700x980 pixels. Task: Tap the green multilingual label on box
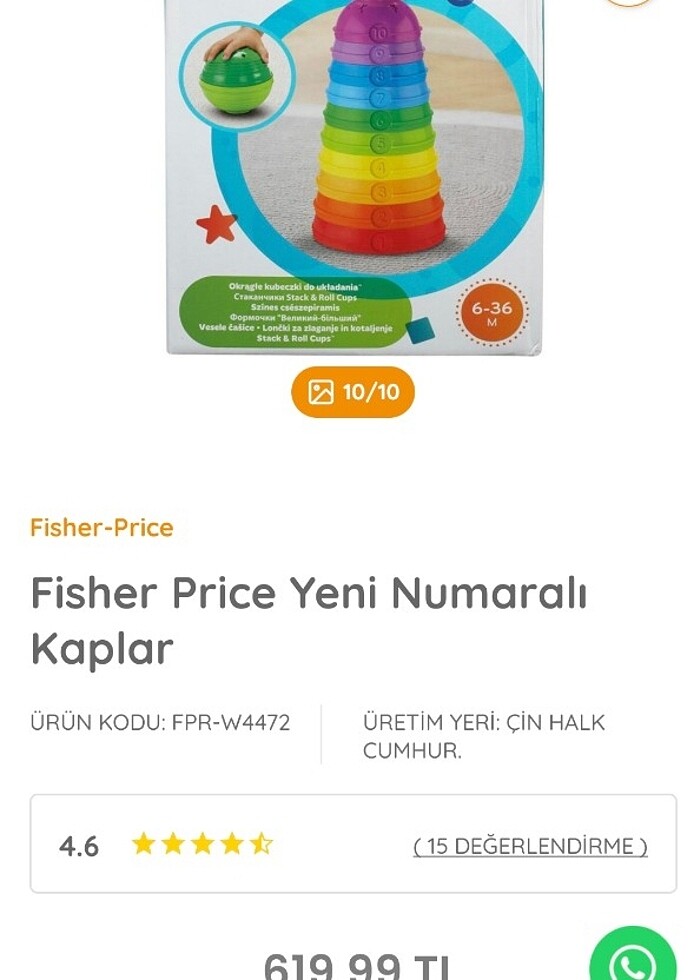click(295, 312)
